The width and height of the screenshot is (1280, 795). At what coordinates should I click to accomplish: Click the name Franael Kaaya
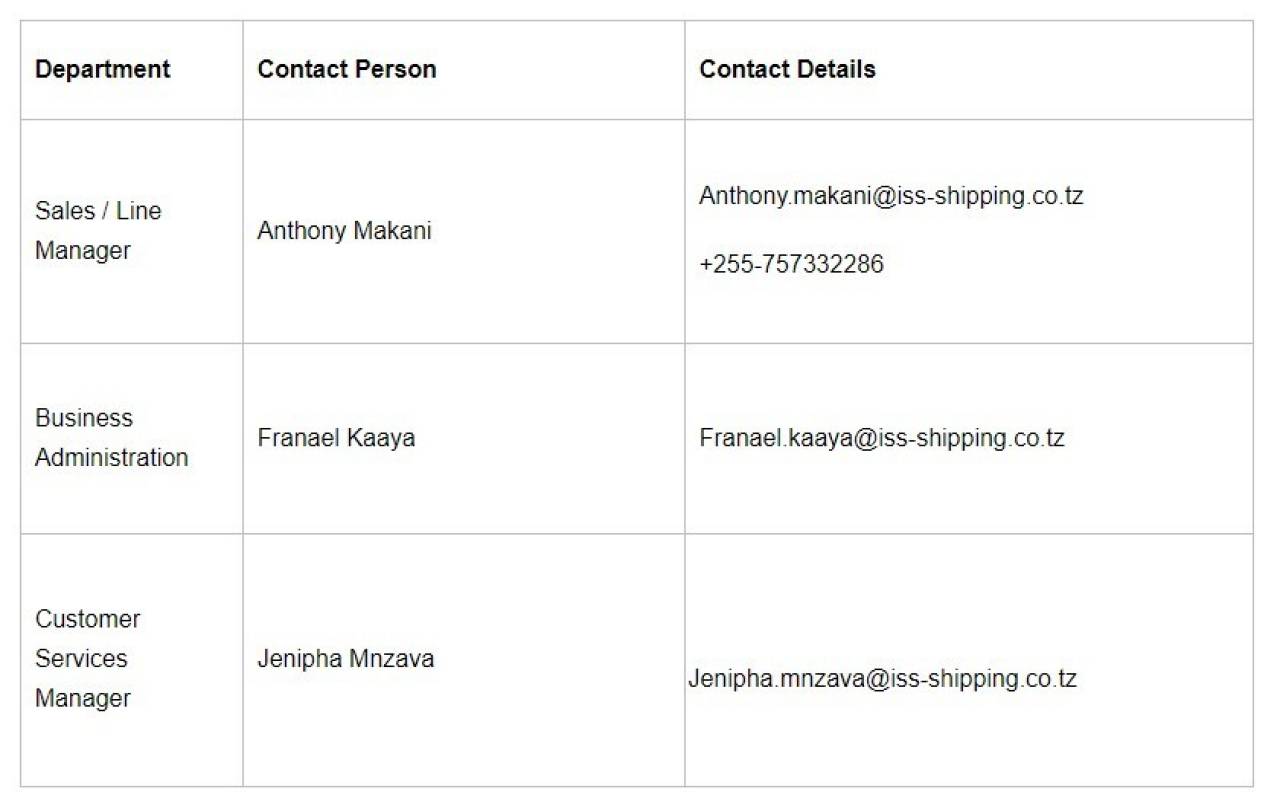tap(336, 438)
